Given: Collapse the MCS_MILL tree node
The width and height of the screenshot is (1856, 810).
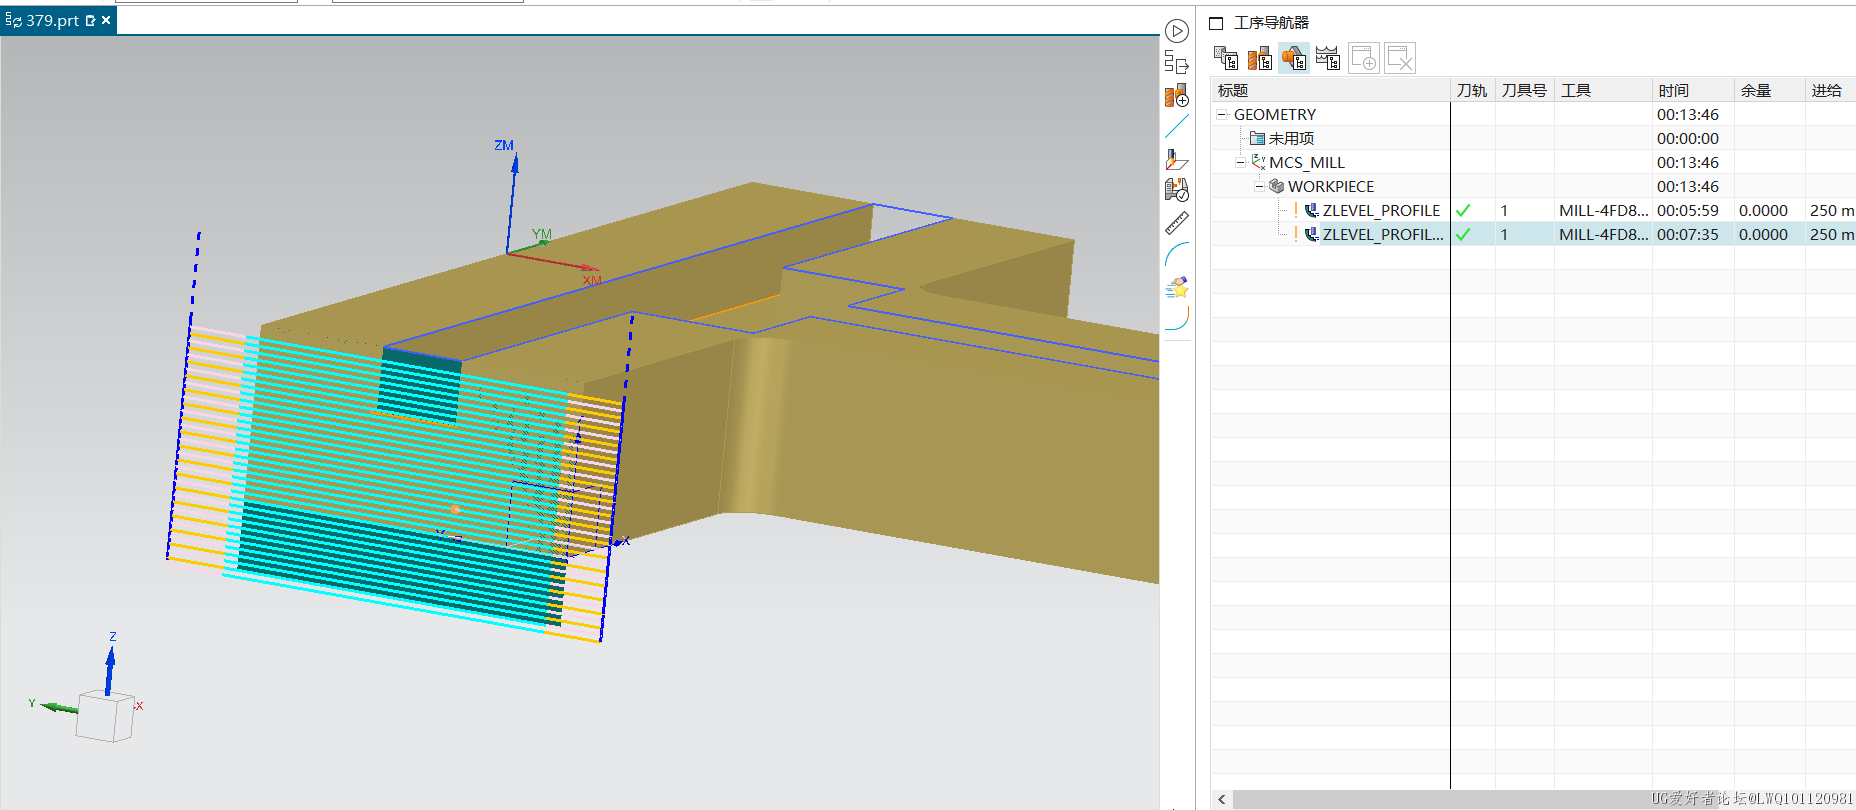Looking at the screenshot, I should (x=1240, y=162).
